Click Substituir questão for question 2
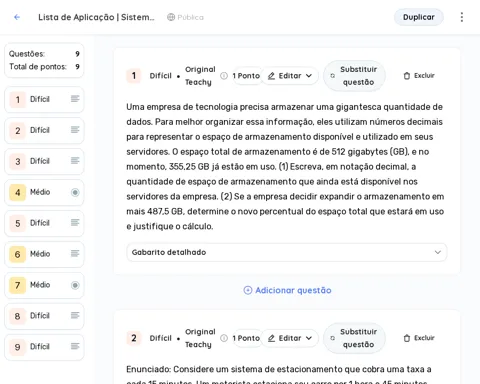The image size is (480, 384). [x=354, y=338]
